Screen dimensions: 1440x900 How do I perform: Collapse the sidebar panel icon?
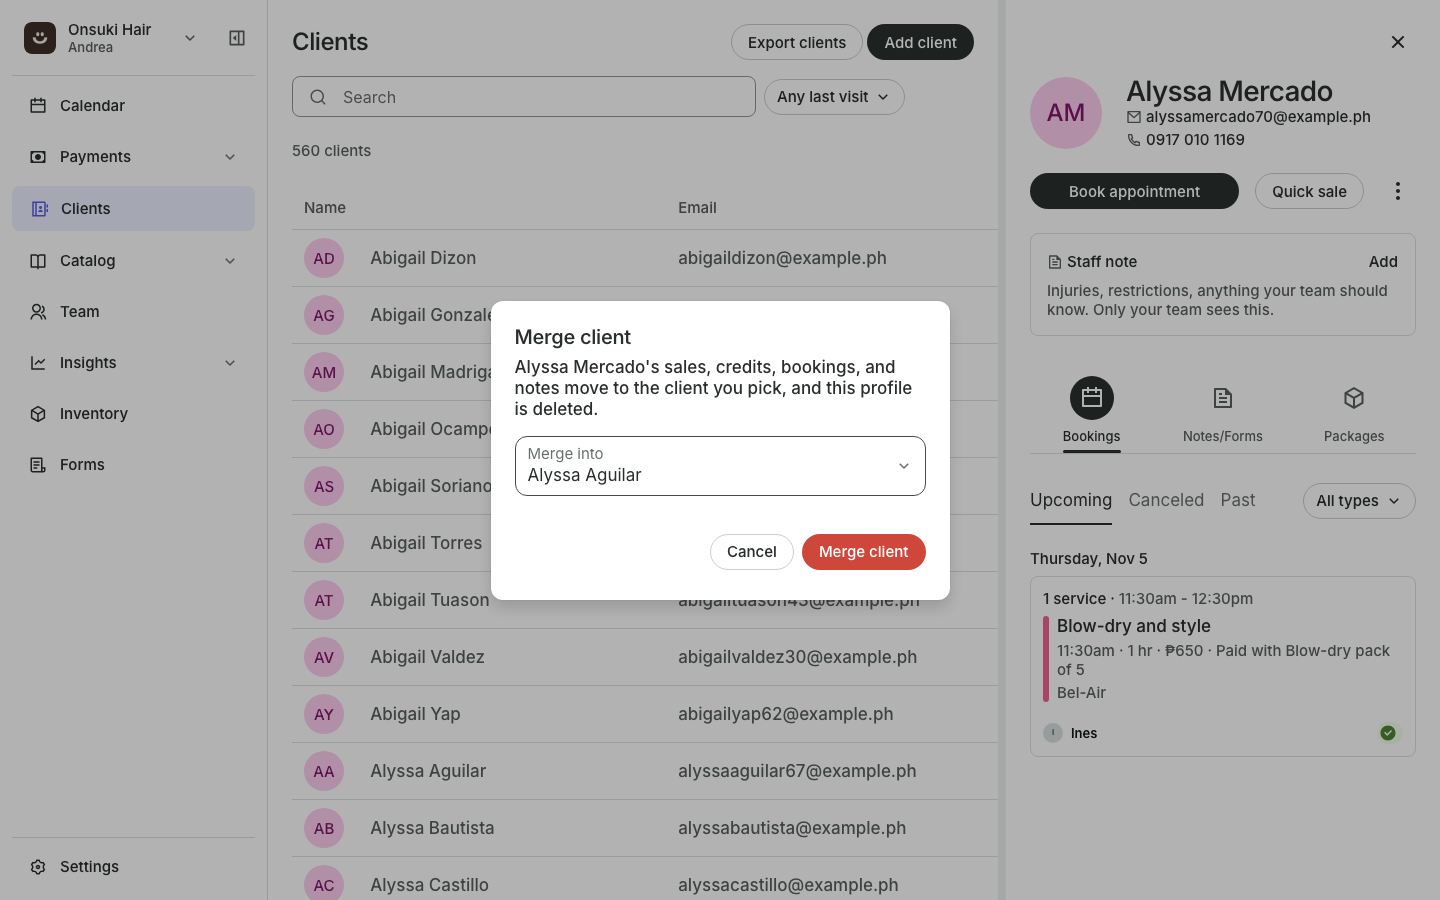click(x=237, y=38)
